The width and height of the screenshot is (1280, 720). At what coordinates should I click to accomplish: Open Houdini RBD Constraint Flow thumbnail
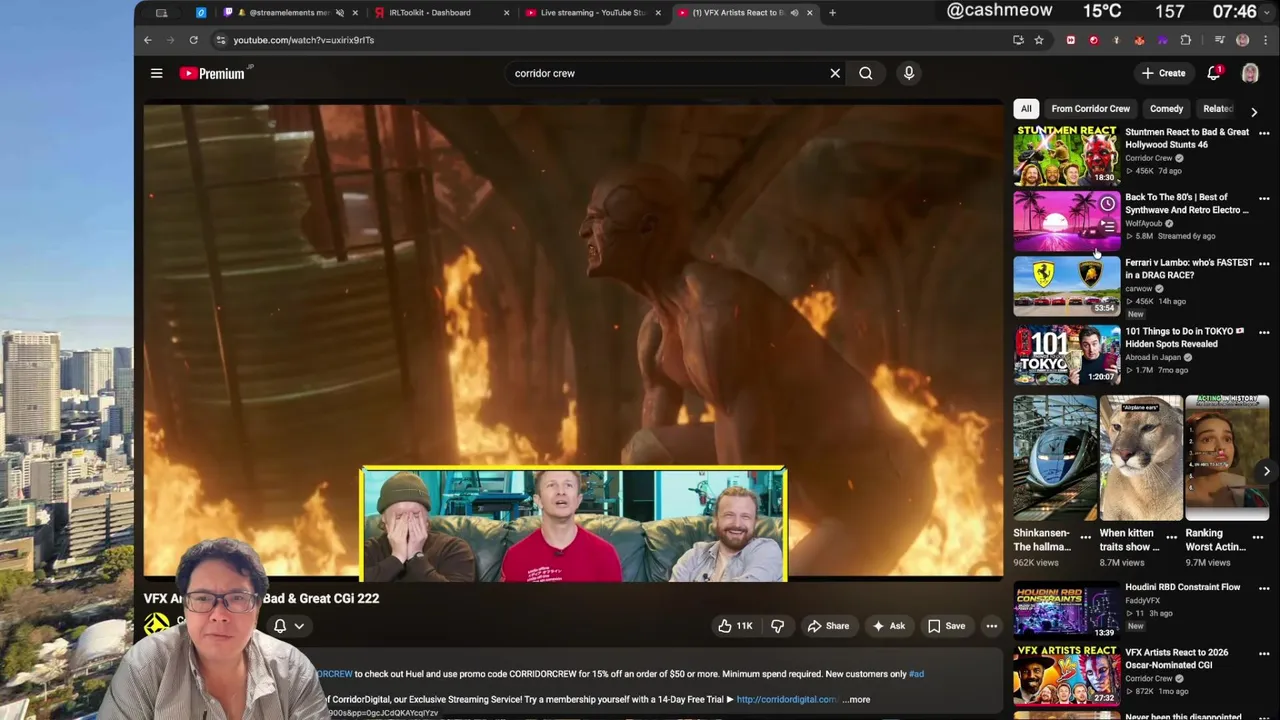click(1067, 610)
